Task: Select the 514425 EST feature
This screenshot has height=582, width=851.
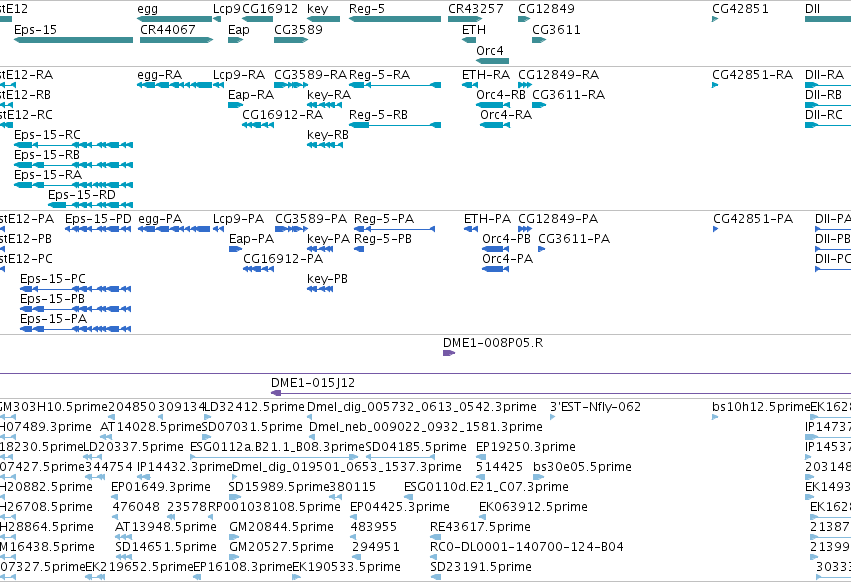Action: click(481, 477)
